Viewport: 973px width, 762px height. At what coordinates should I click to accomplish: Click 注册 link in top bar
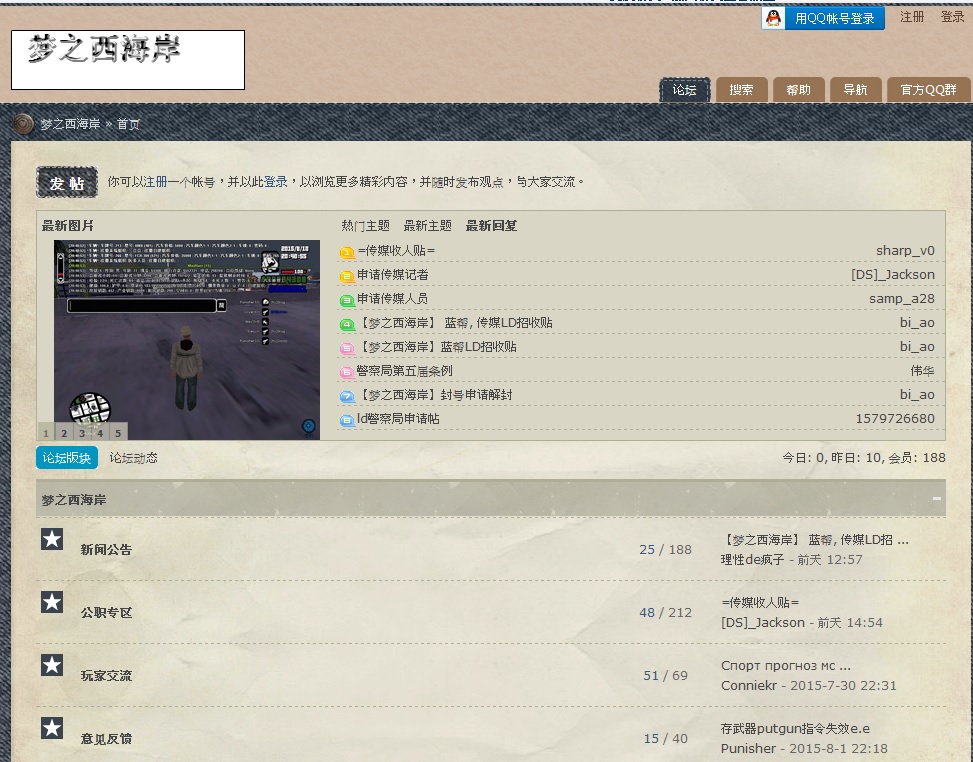click(912, 17)
